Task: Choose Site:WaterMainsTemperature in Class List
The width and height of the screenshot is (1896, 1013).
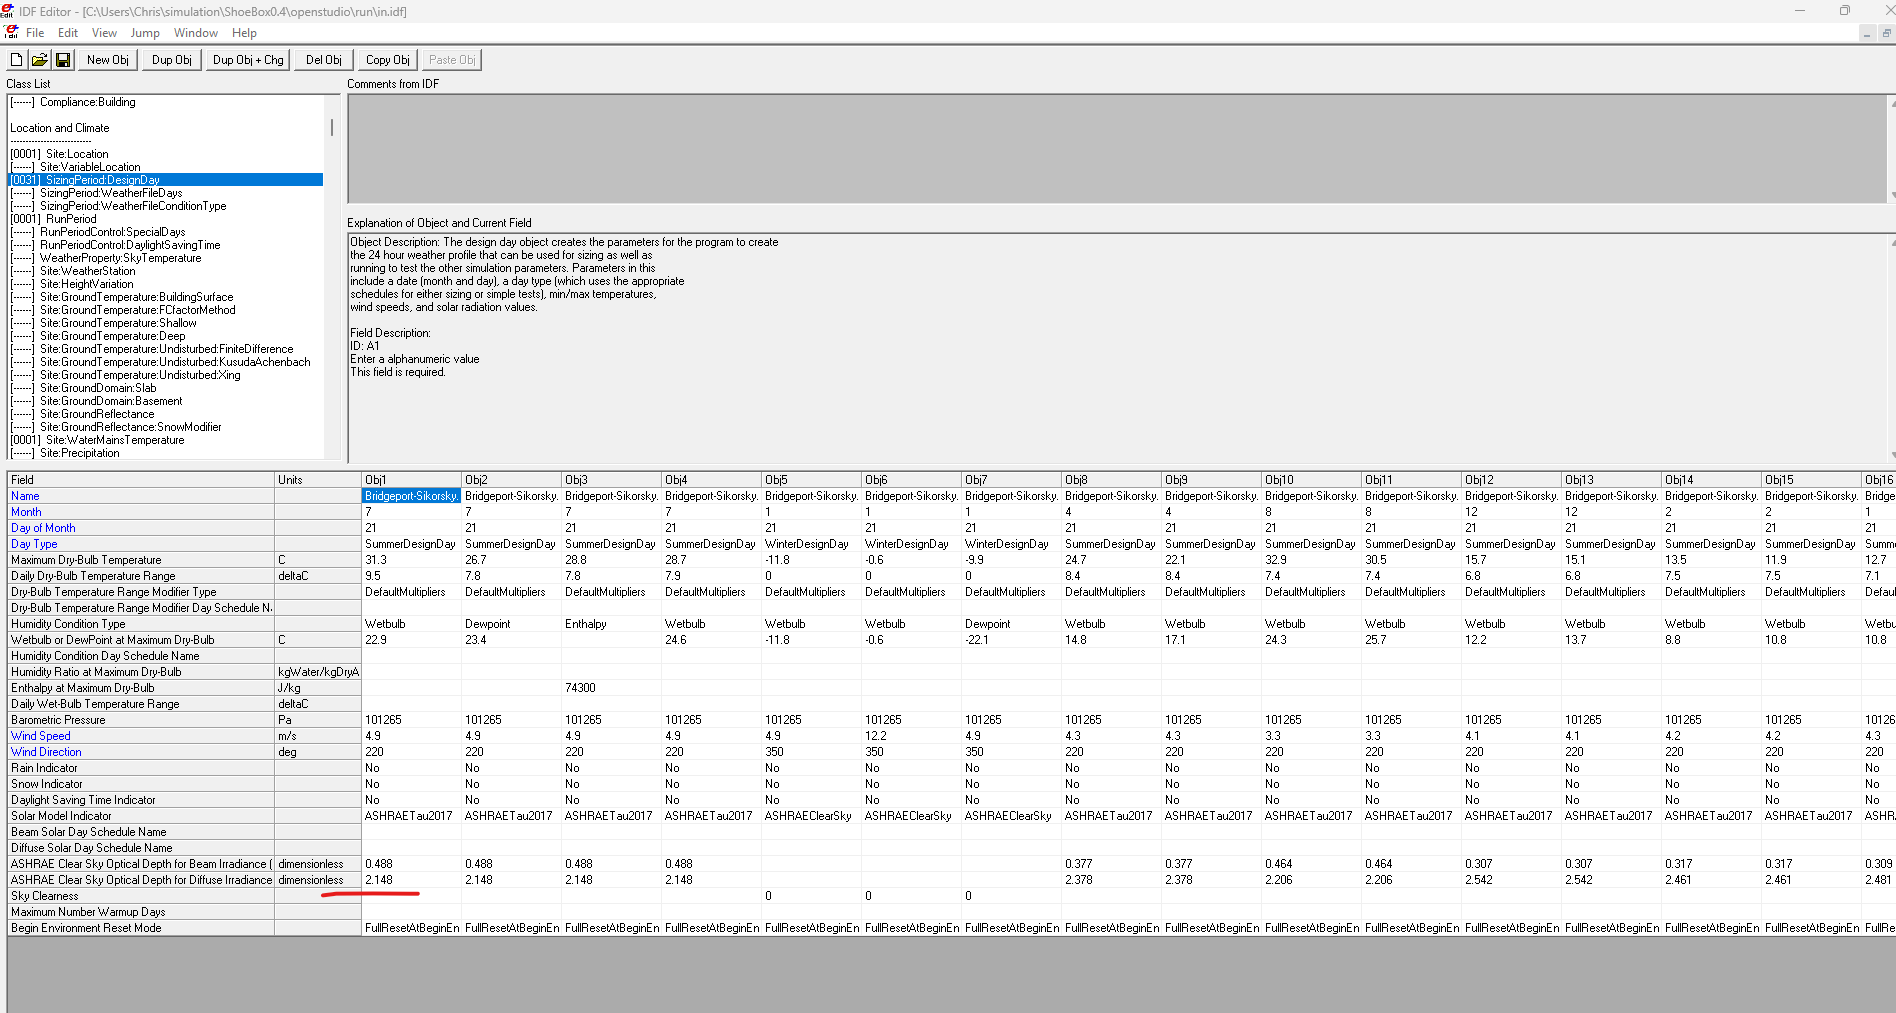Action: [x=115, y=440]
